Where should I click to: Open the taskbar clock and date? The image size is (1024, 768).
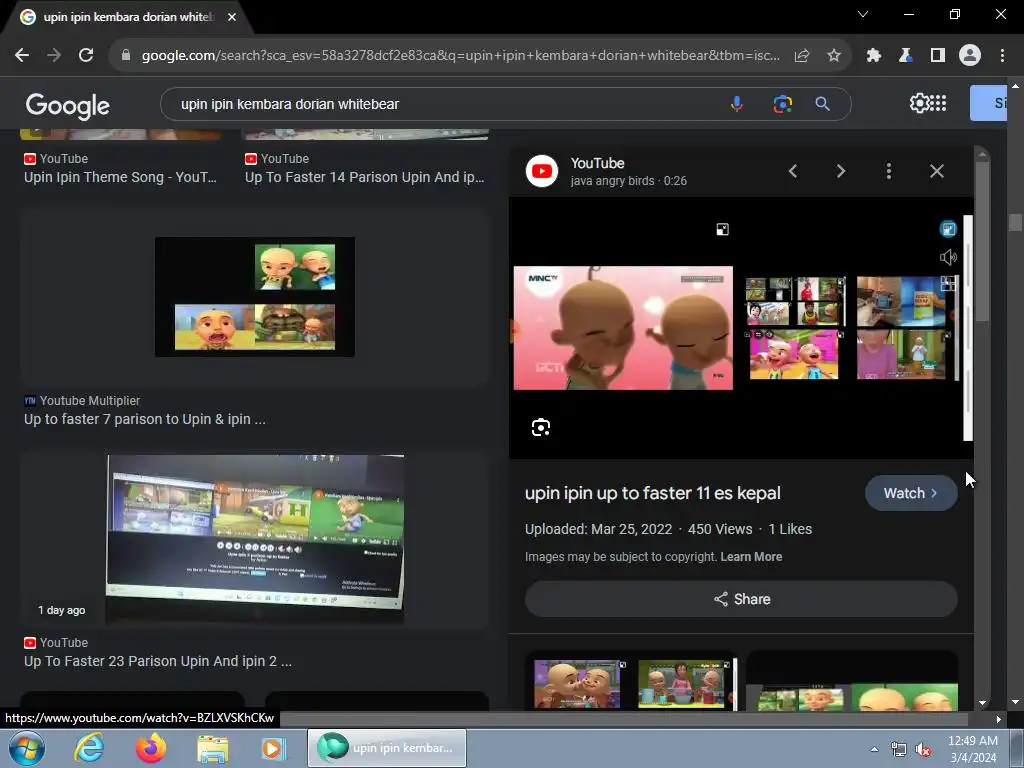[973, 749]
